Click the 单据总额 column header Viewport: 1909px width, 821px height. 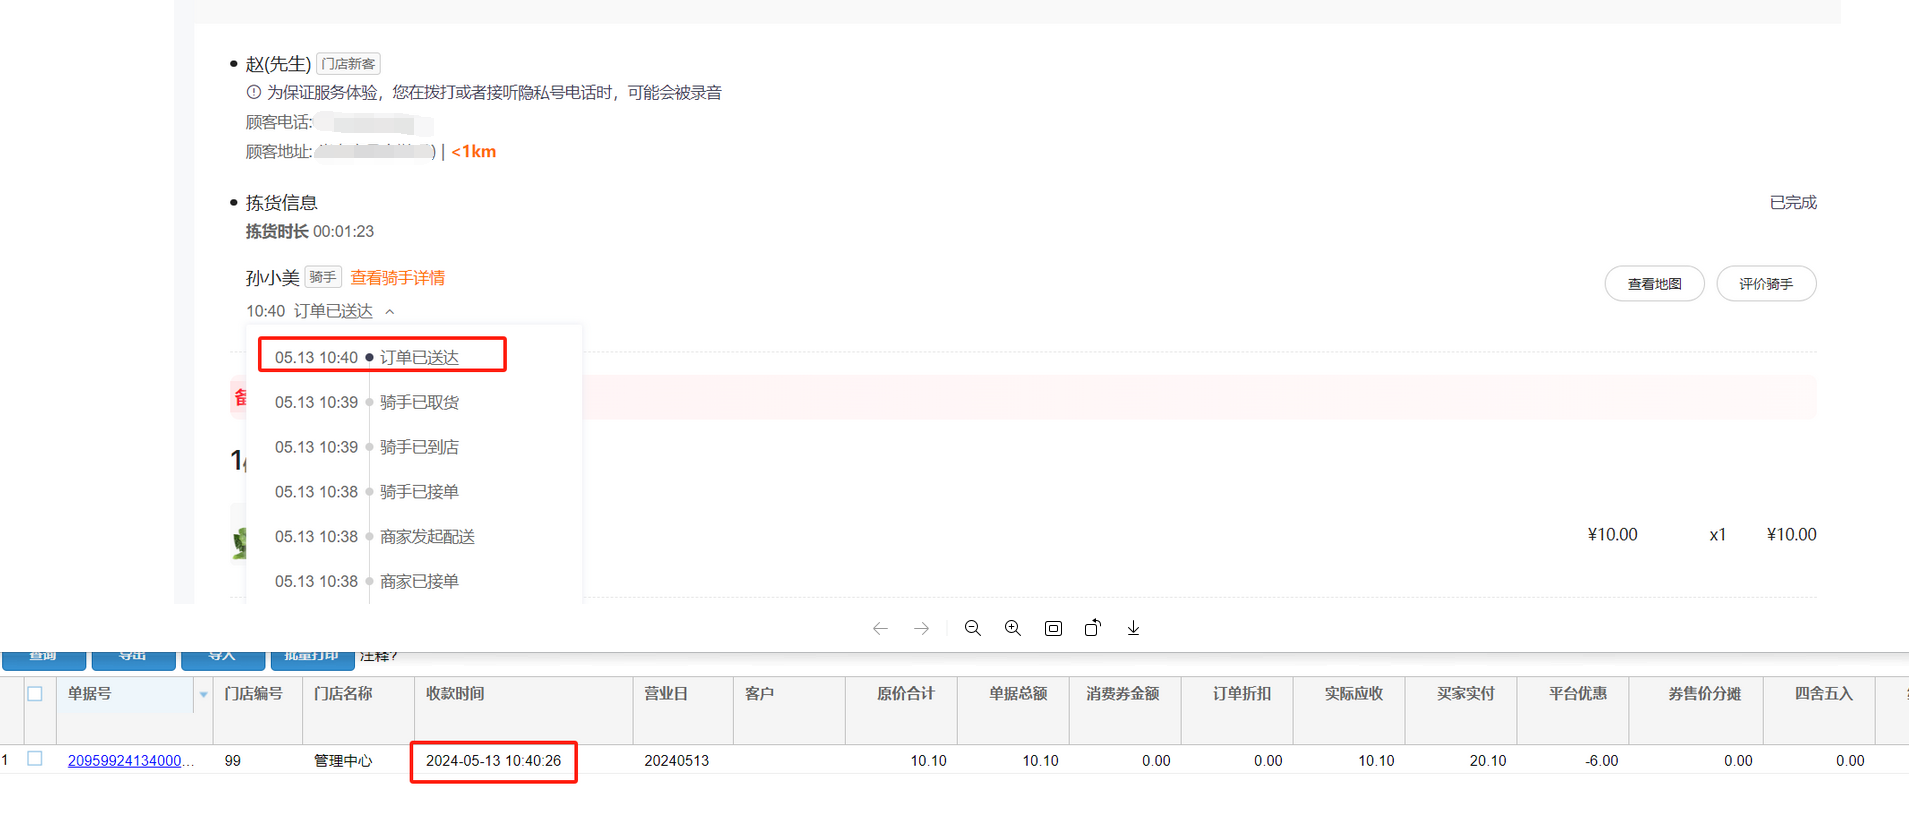[1018, 694]
